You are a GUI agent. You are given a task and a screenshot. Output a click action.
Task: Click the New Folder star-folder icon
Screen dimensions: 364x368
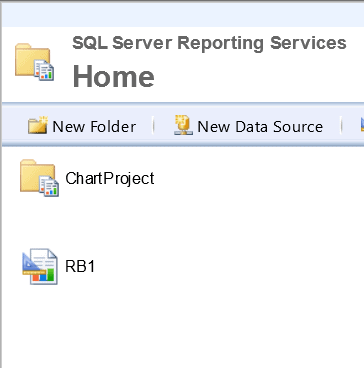(x=38, y=125)
